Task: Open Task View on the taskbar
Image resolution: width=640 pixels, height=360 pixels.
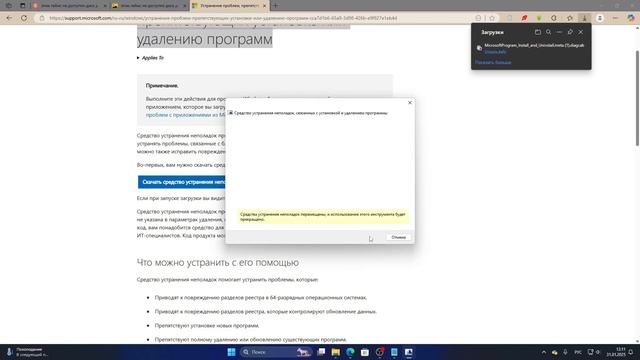Action: pos(321,352)
